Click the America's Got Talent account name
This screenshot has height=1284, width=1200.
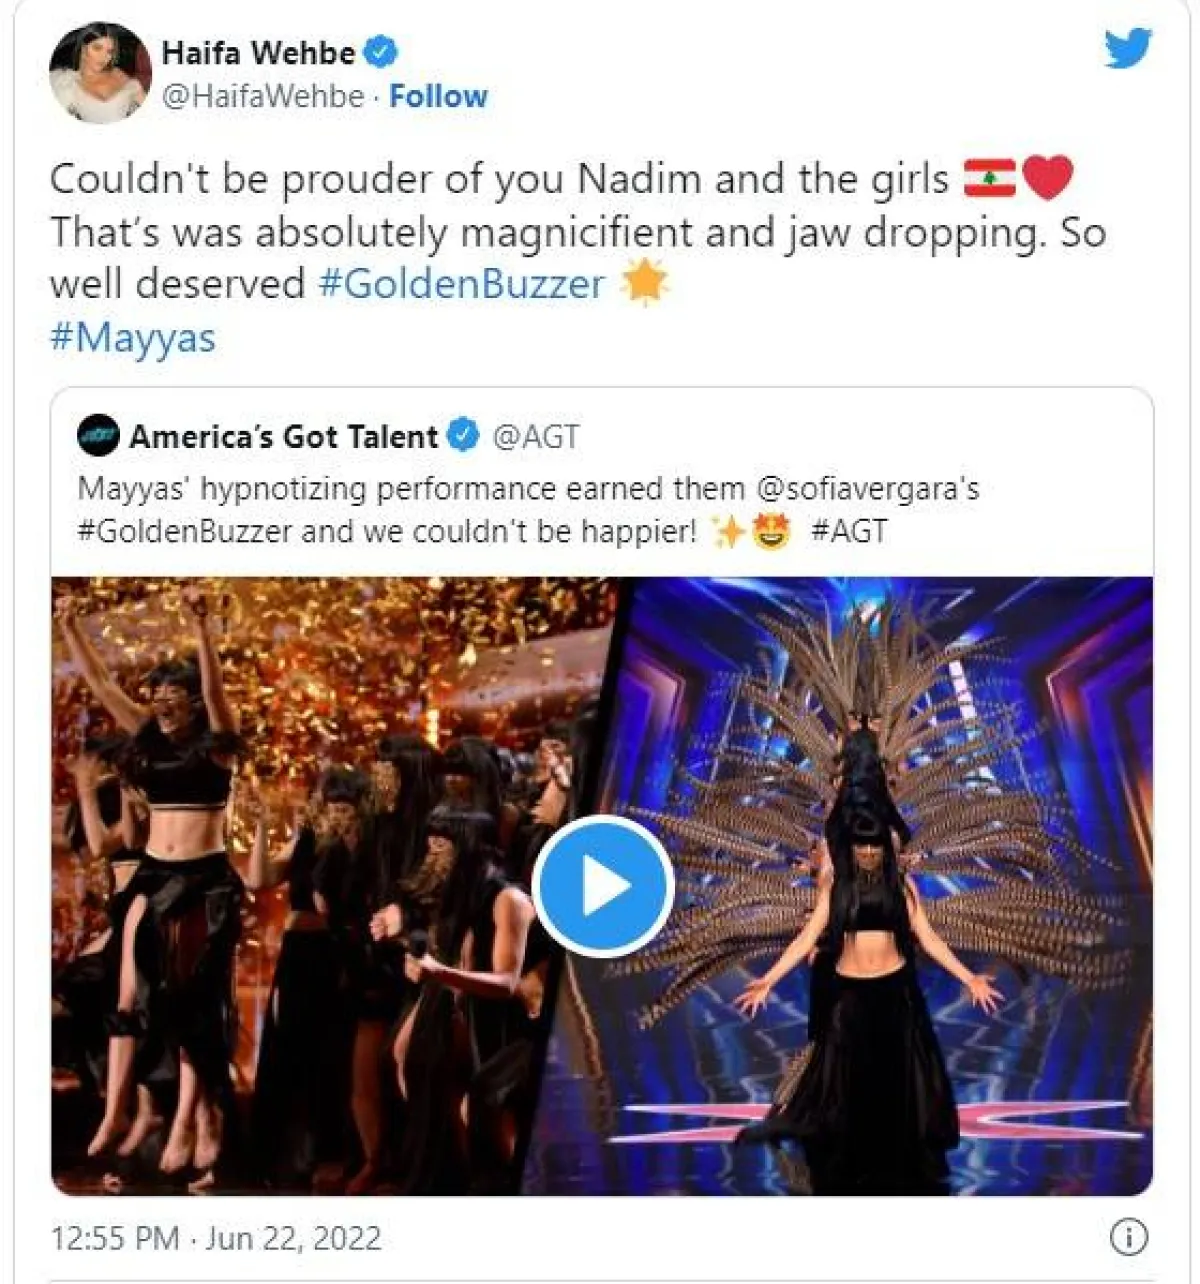[283, 436]
